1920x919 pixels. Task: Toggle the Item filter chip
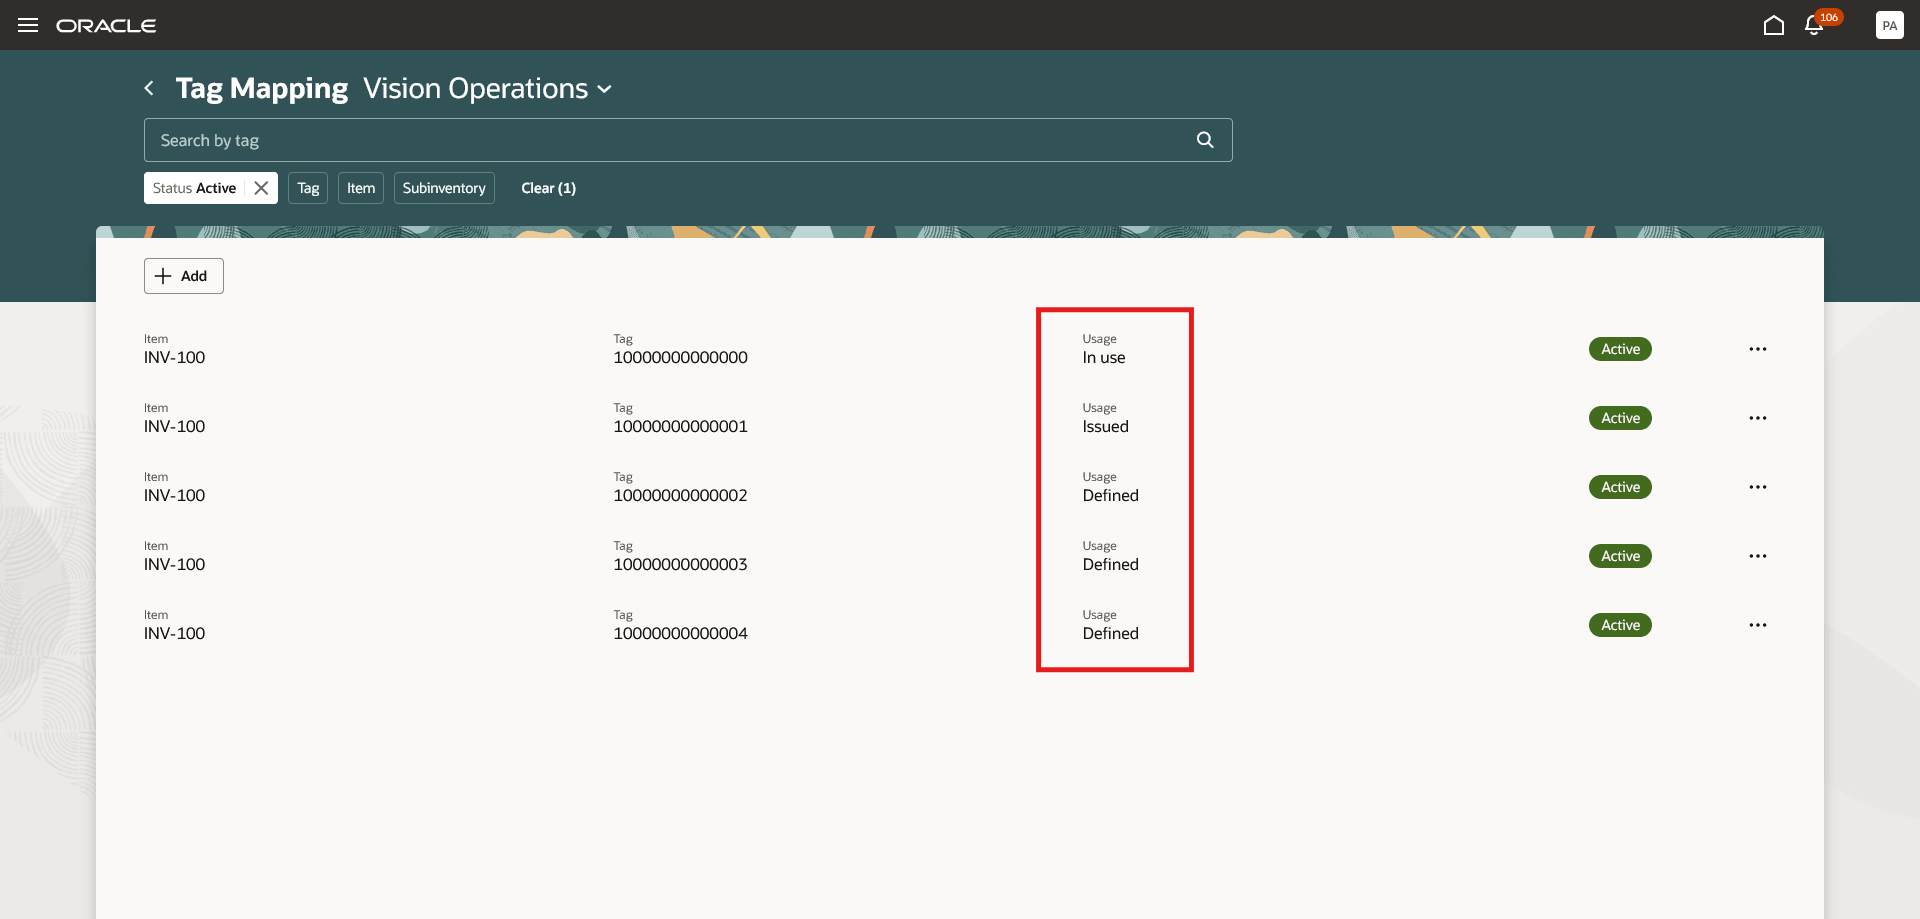(360, 187)
